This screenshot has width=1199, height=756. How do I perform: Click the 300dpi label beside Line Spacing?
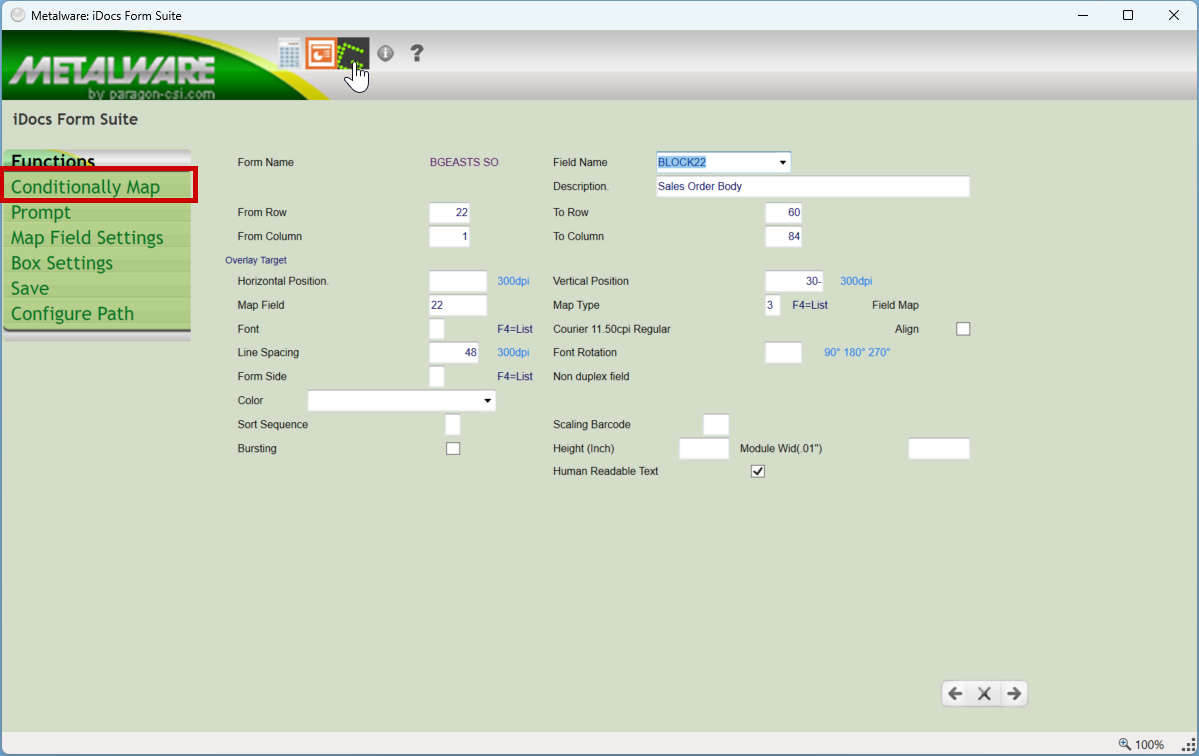click(x=513, y=352)
